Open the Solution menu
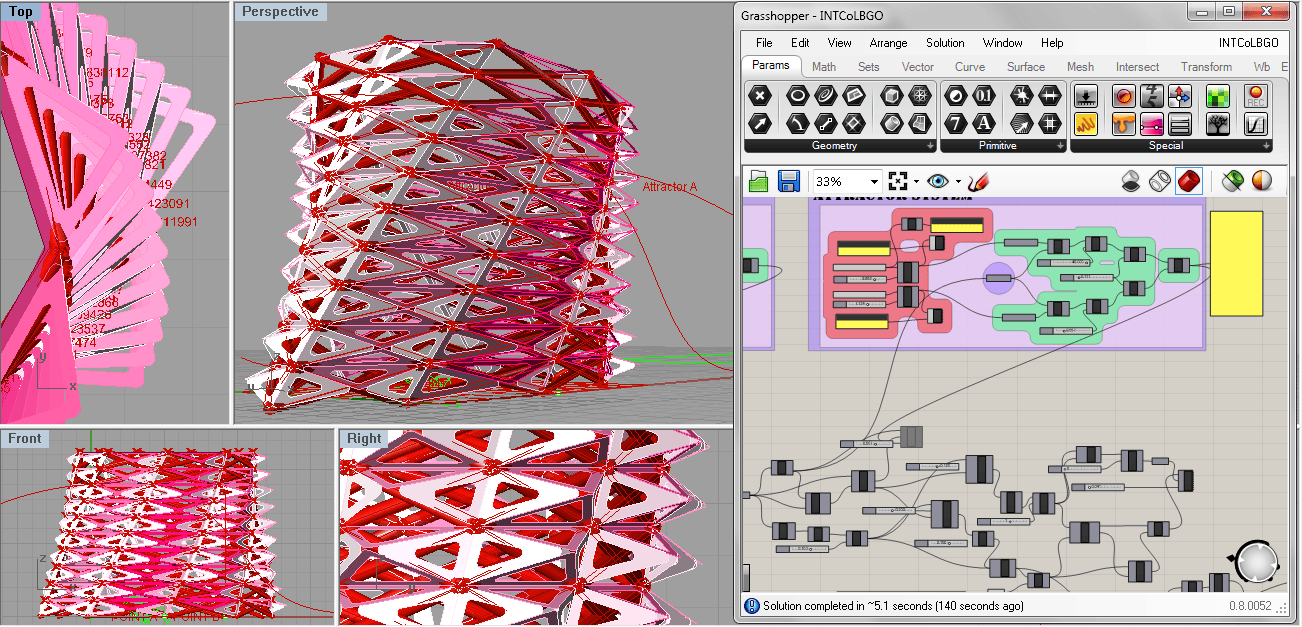Screen dimensions: 1302x627 click(945, 43)
